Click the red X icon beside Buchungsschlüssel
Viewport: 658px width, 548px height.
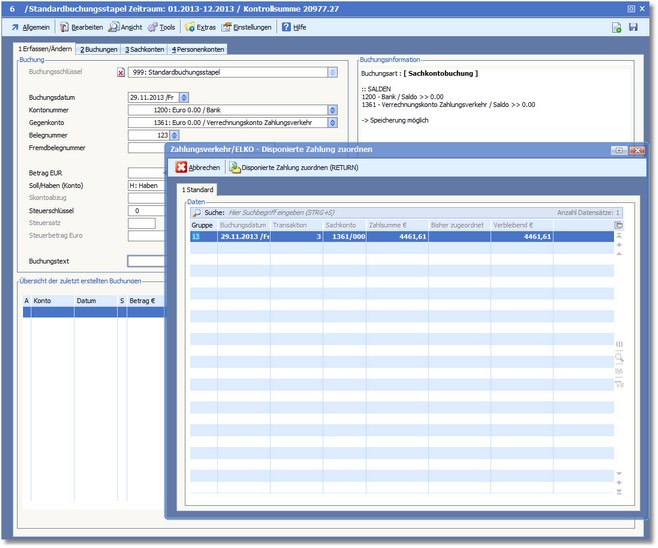click(122, 72)
